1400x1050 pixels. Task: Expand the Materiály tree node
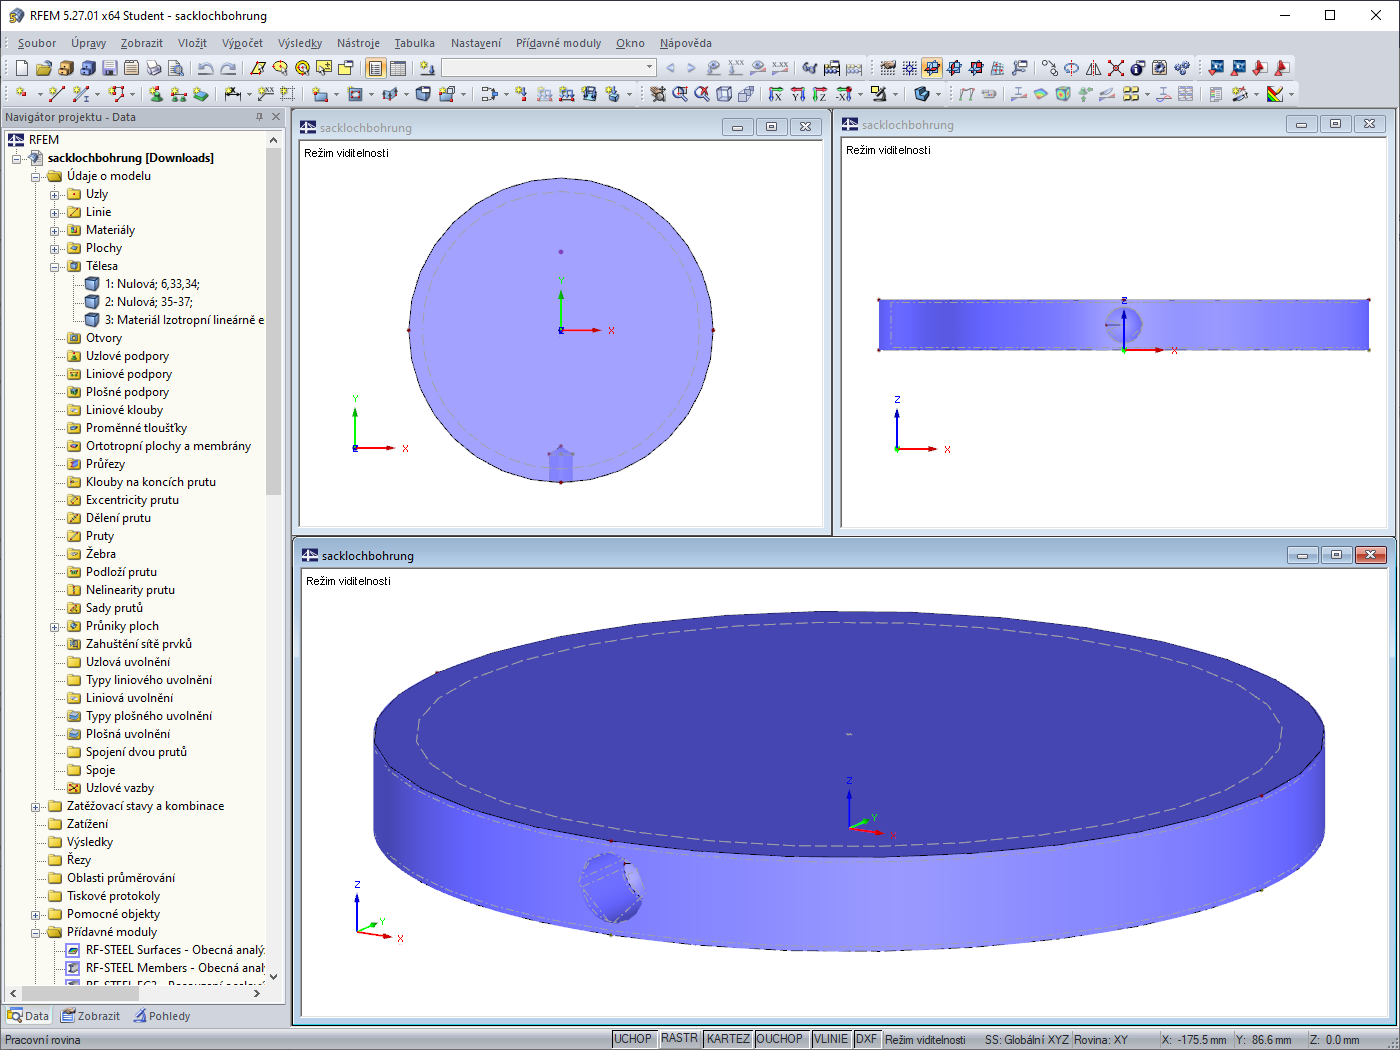click(55, 230)
